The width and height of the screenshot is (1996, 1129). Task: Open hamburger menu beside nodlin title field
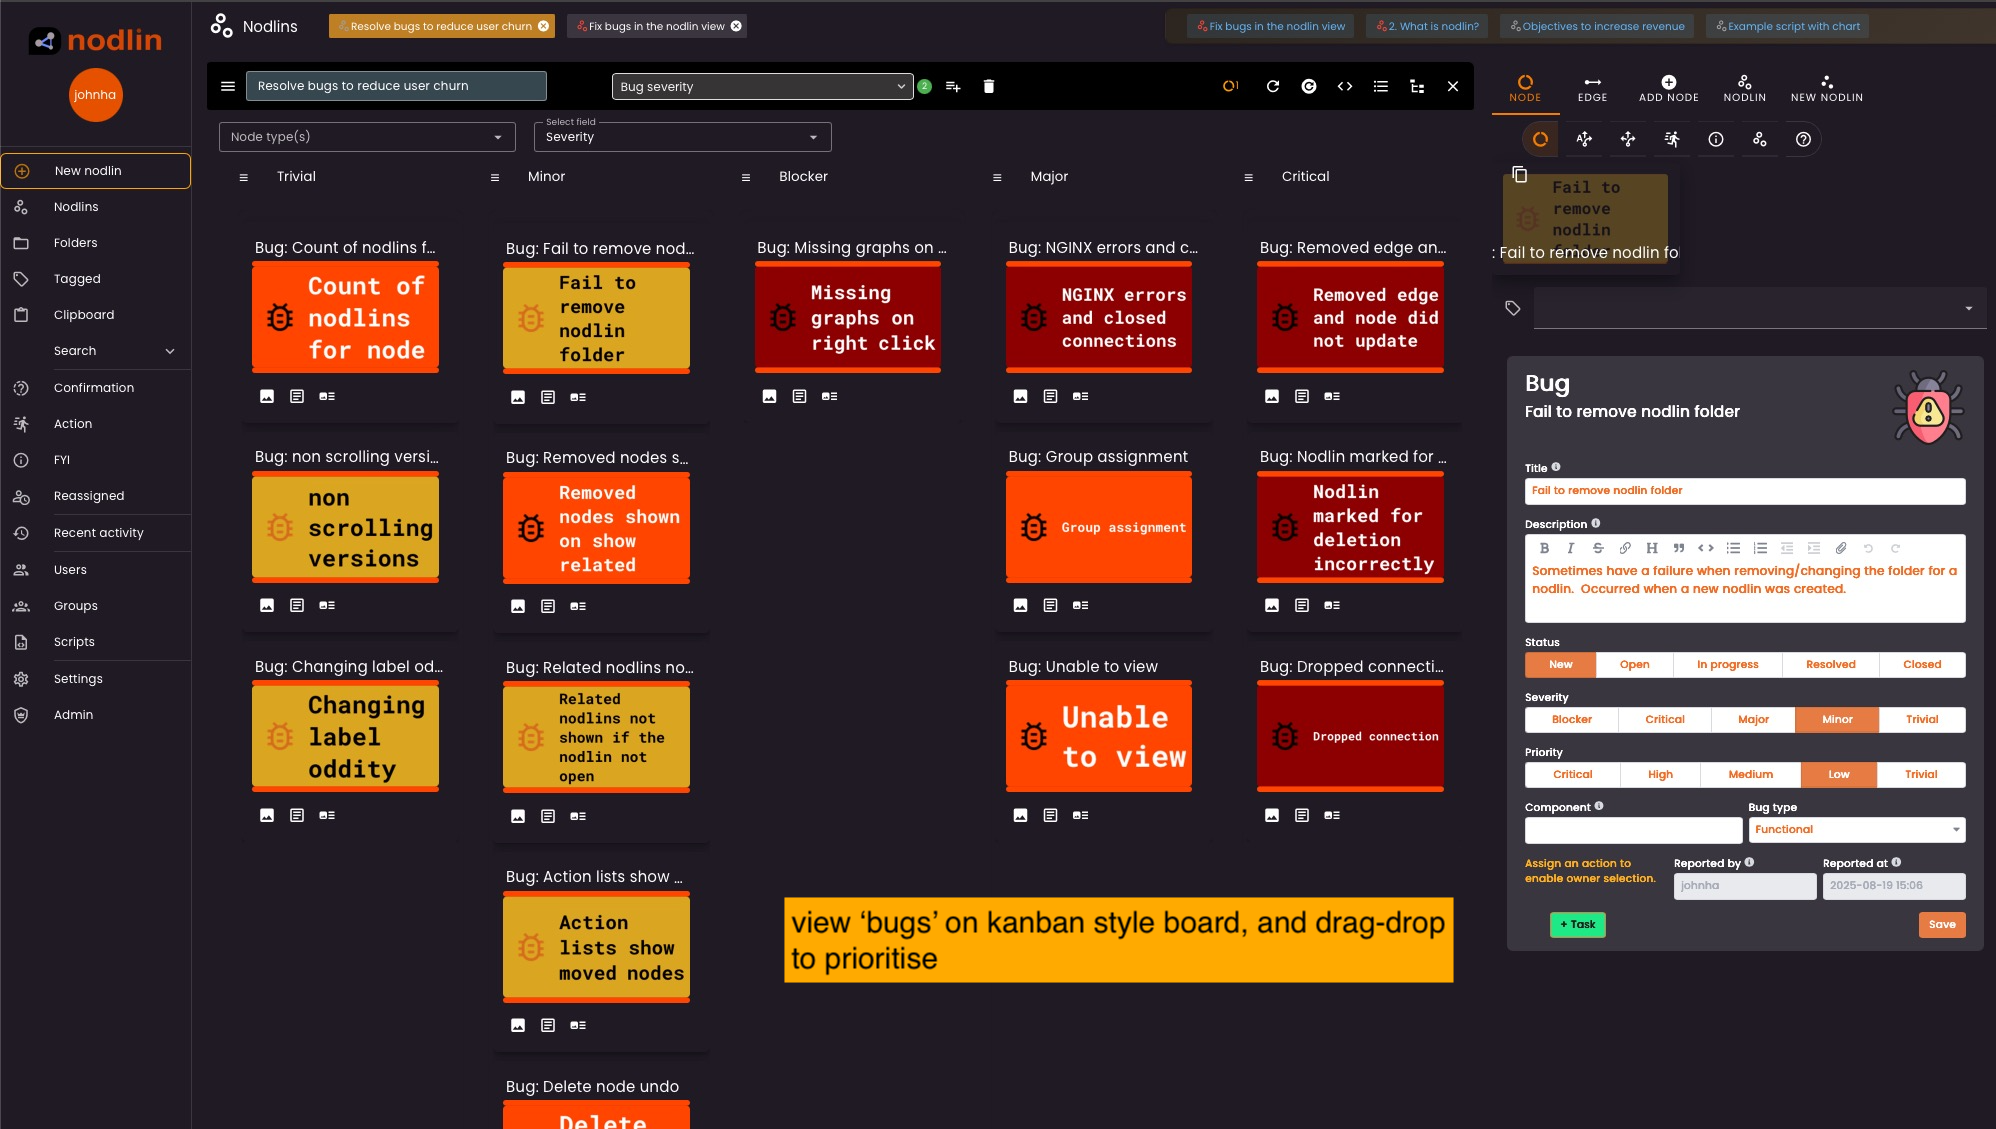pos(228,87)
